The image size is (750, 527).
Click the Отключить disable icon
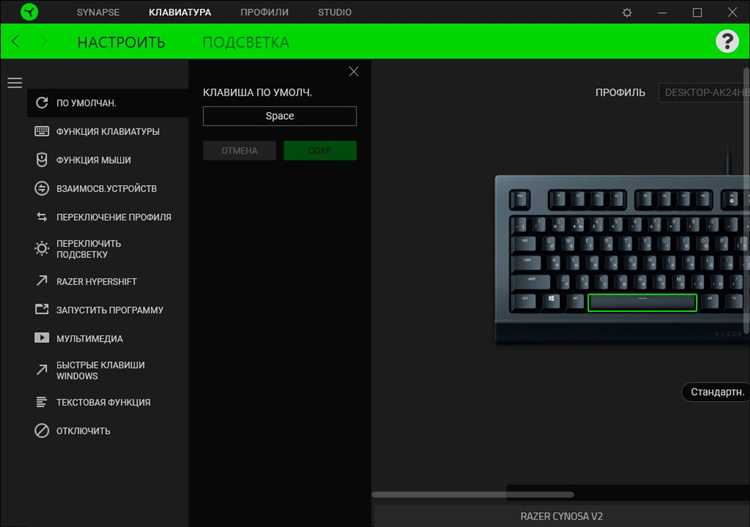[x=42, y=431]
